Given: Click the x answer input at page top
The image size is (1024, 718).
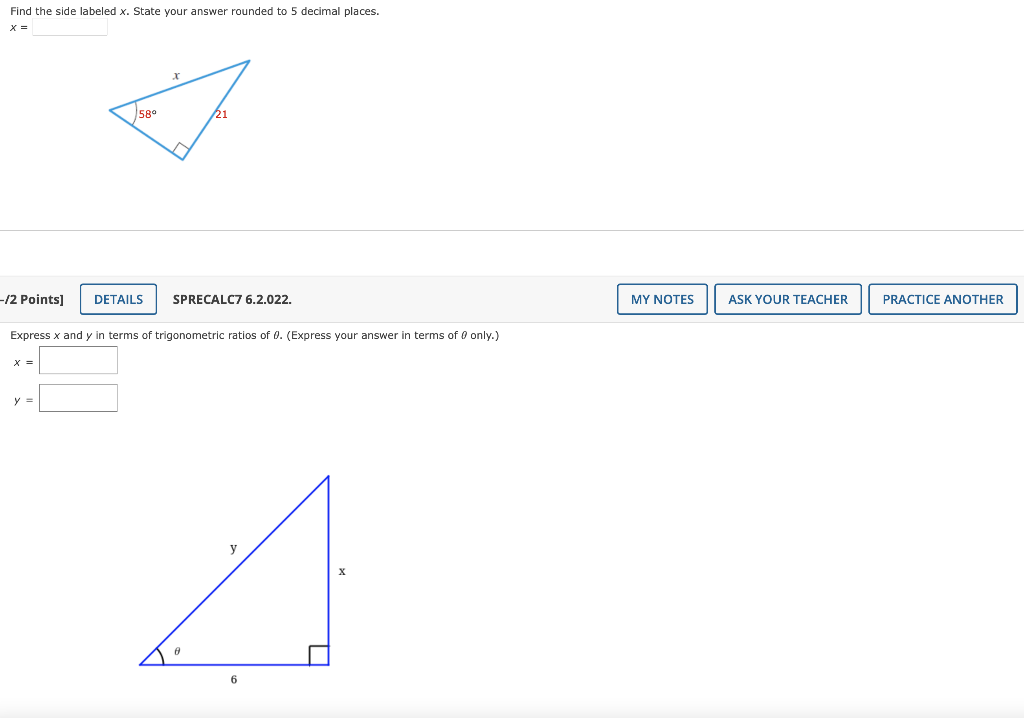Looking at the screenshot, I should [x=69, y=27].
